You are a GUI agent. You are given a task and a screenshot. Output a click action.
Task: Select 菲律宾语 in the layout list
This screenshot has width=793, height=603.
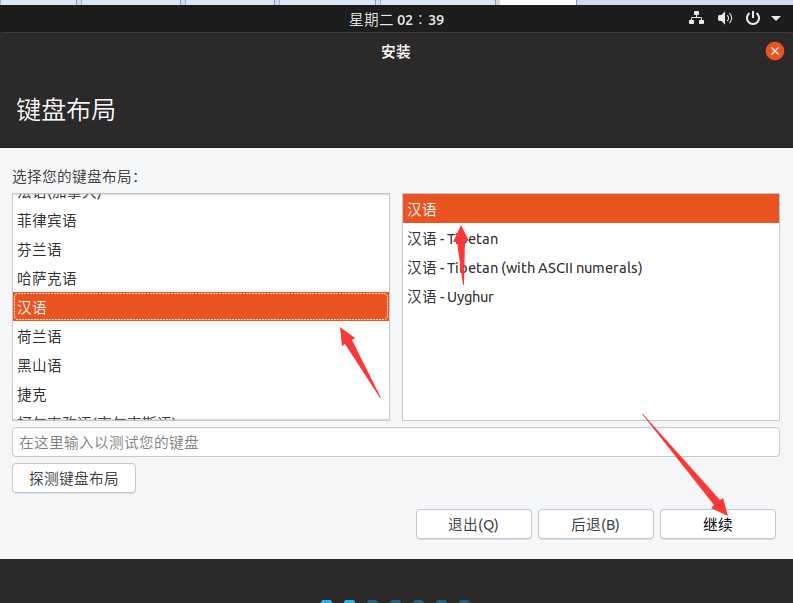(201, 221)
